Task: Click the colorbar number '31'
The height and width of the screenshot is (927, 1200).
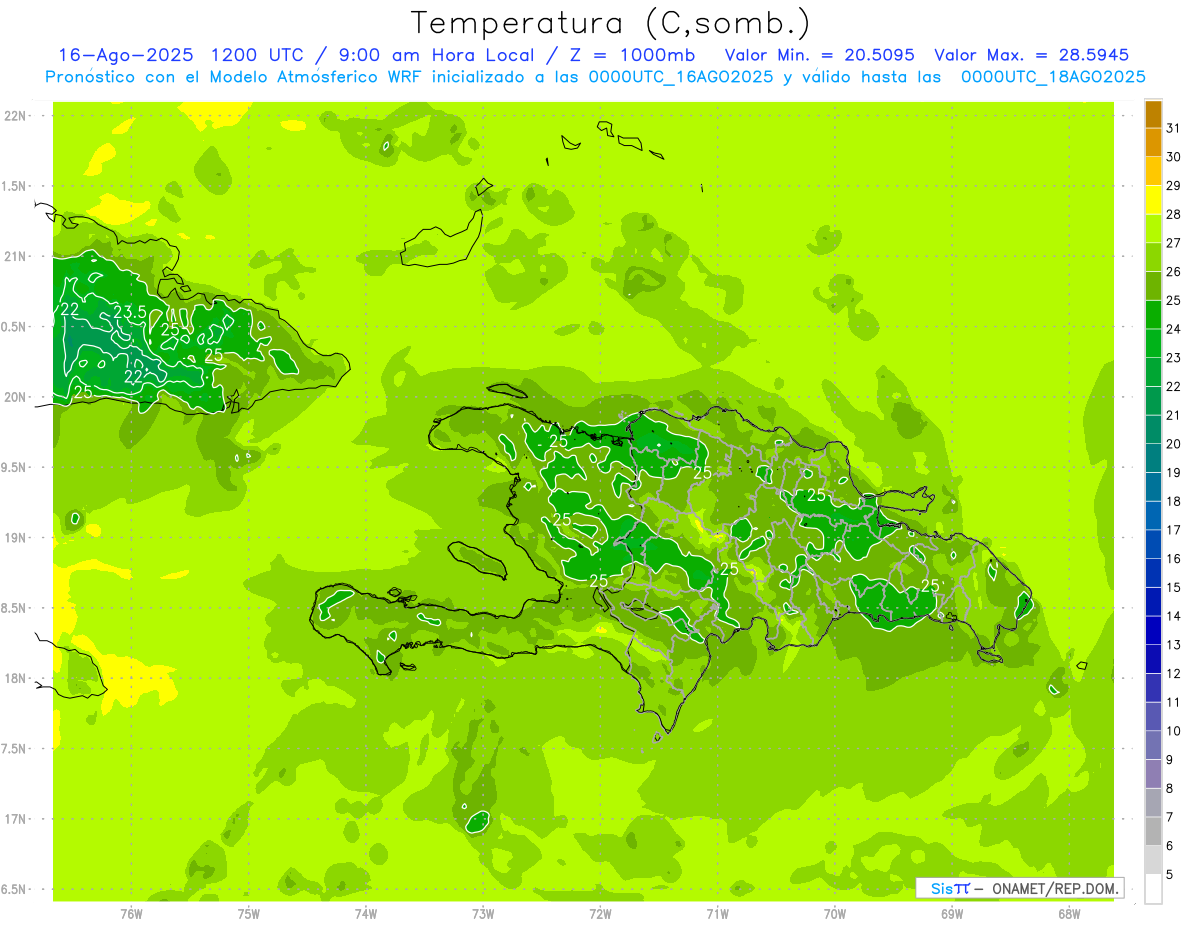Action: click(1173, 128)
